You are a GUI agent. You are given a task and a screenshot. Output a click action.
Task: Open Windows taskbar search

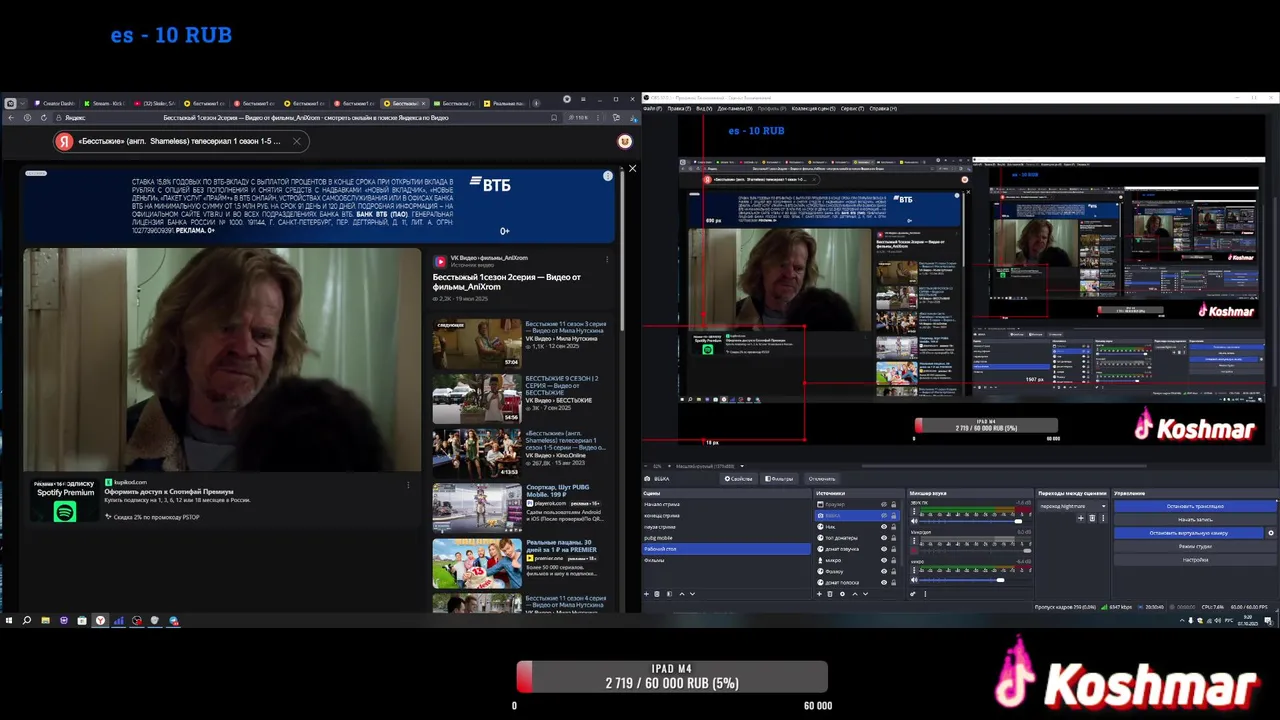point(27,620)
